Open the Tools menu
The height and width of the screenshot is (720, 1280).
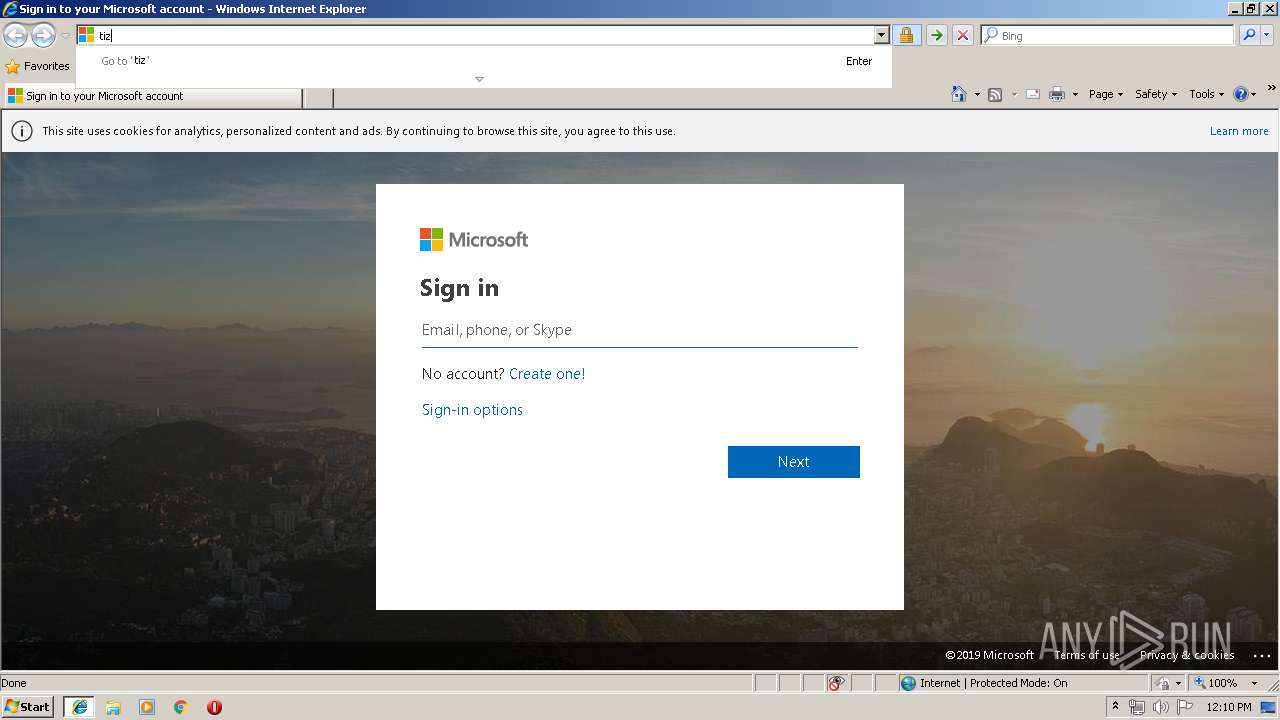[x=1206, y=94]
